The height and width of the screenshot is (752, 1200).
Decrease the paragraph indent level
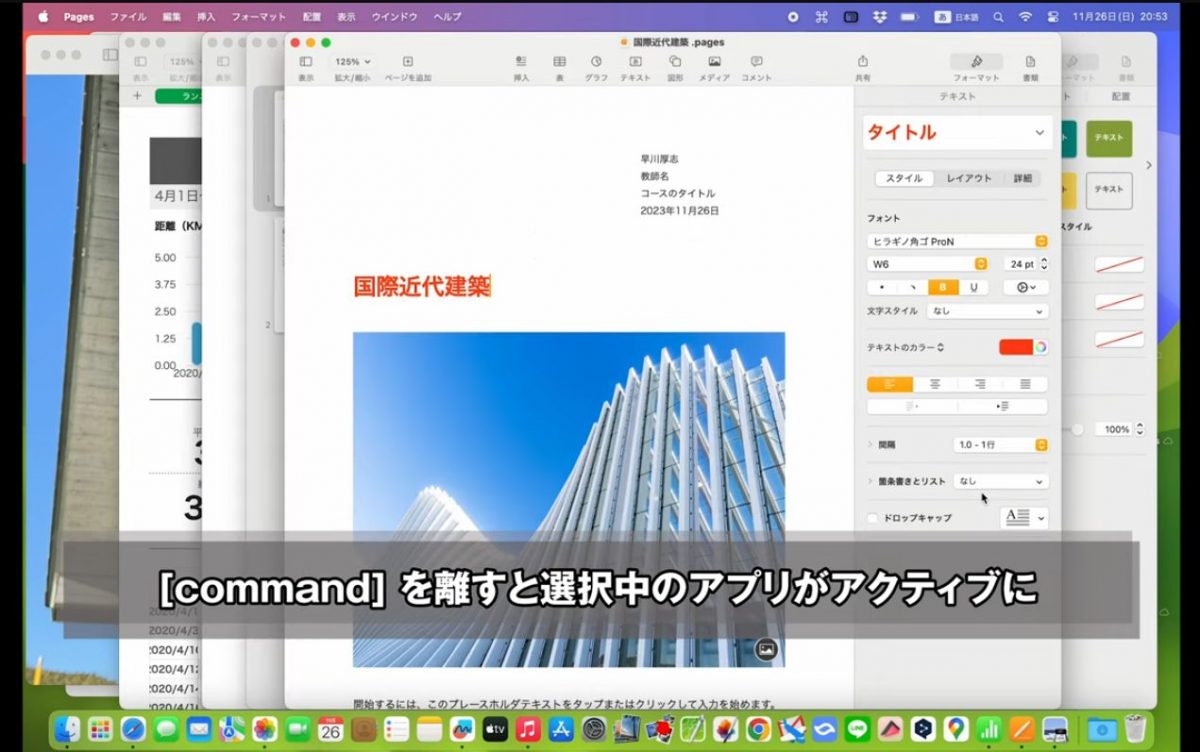912,406
